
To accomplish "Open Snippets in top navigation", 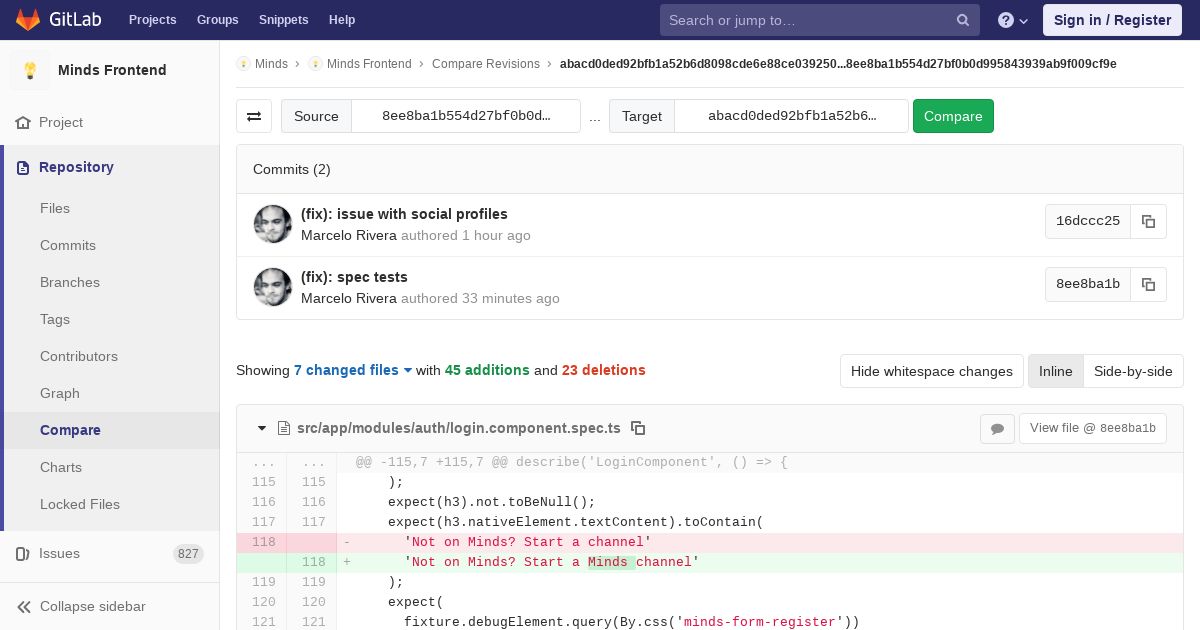I will point(284,20).
